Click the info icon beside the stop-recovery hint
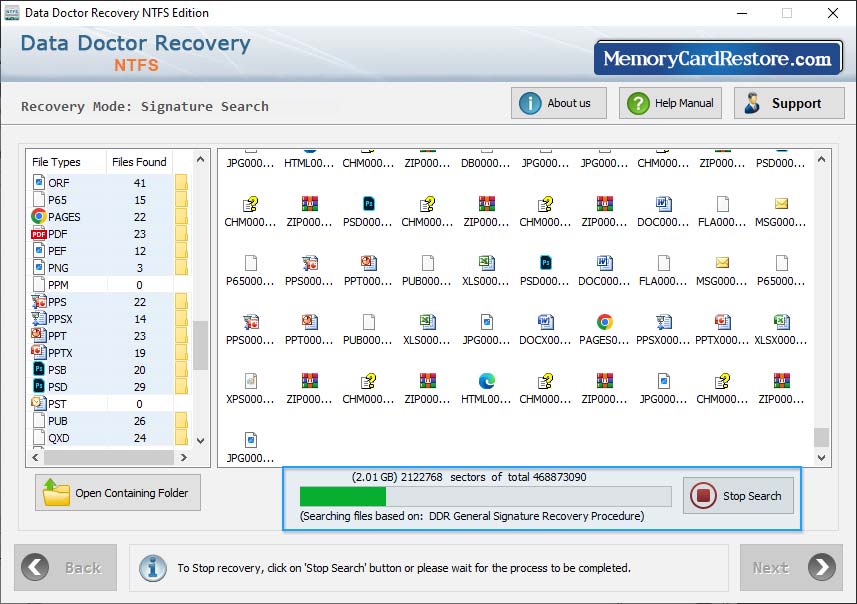This screenshot has width=857, height=604. [153, 568]
